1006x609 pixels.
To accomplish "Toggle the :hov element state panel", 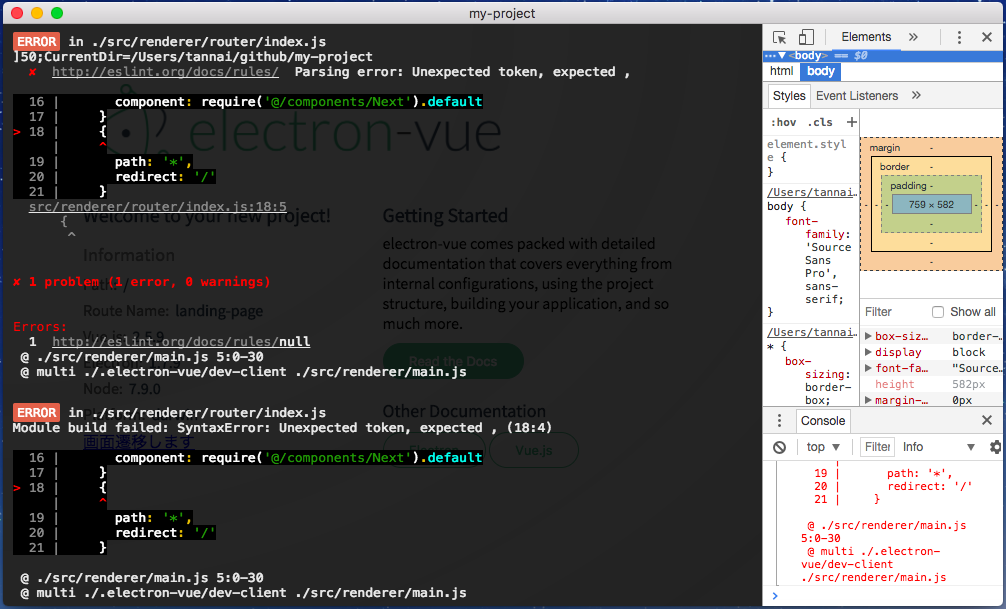I will (x=783, y=122).
